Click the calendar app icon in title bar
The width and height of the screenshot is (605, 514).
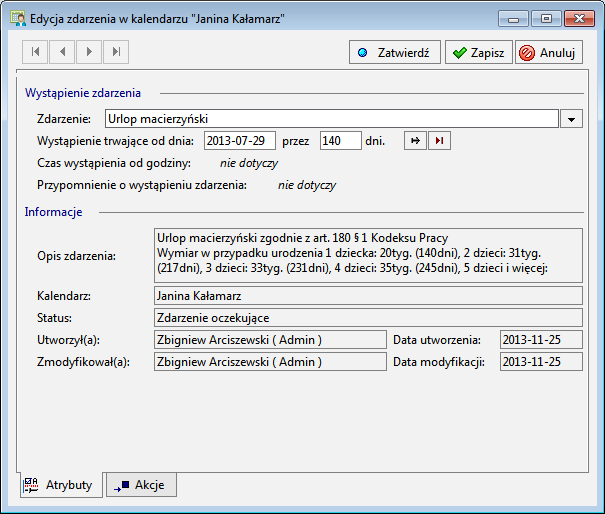[x=18, y=19]
